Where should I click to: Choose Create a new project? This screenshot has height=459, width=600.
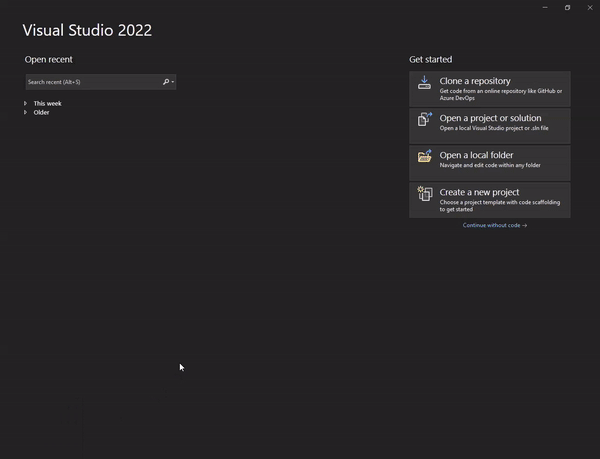pyautogui.click(x=490, y=200)
